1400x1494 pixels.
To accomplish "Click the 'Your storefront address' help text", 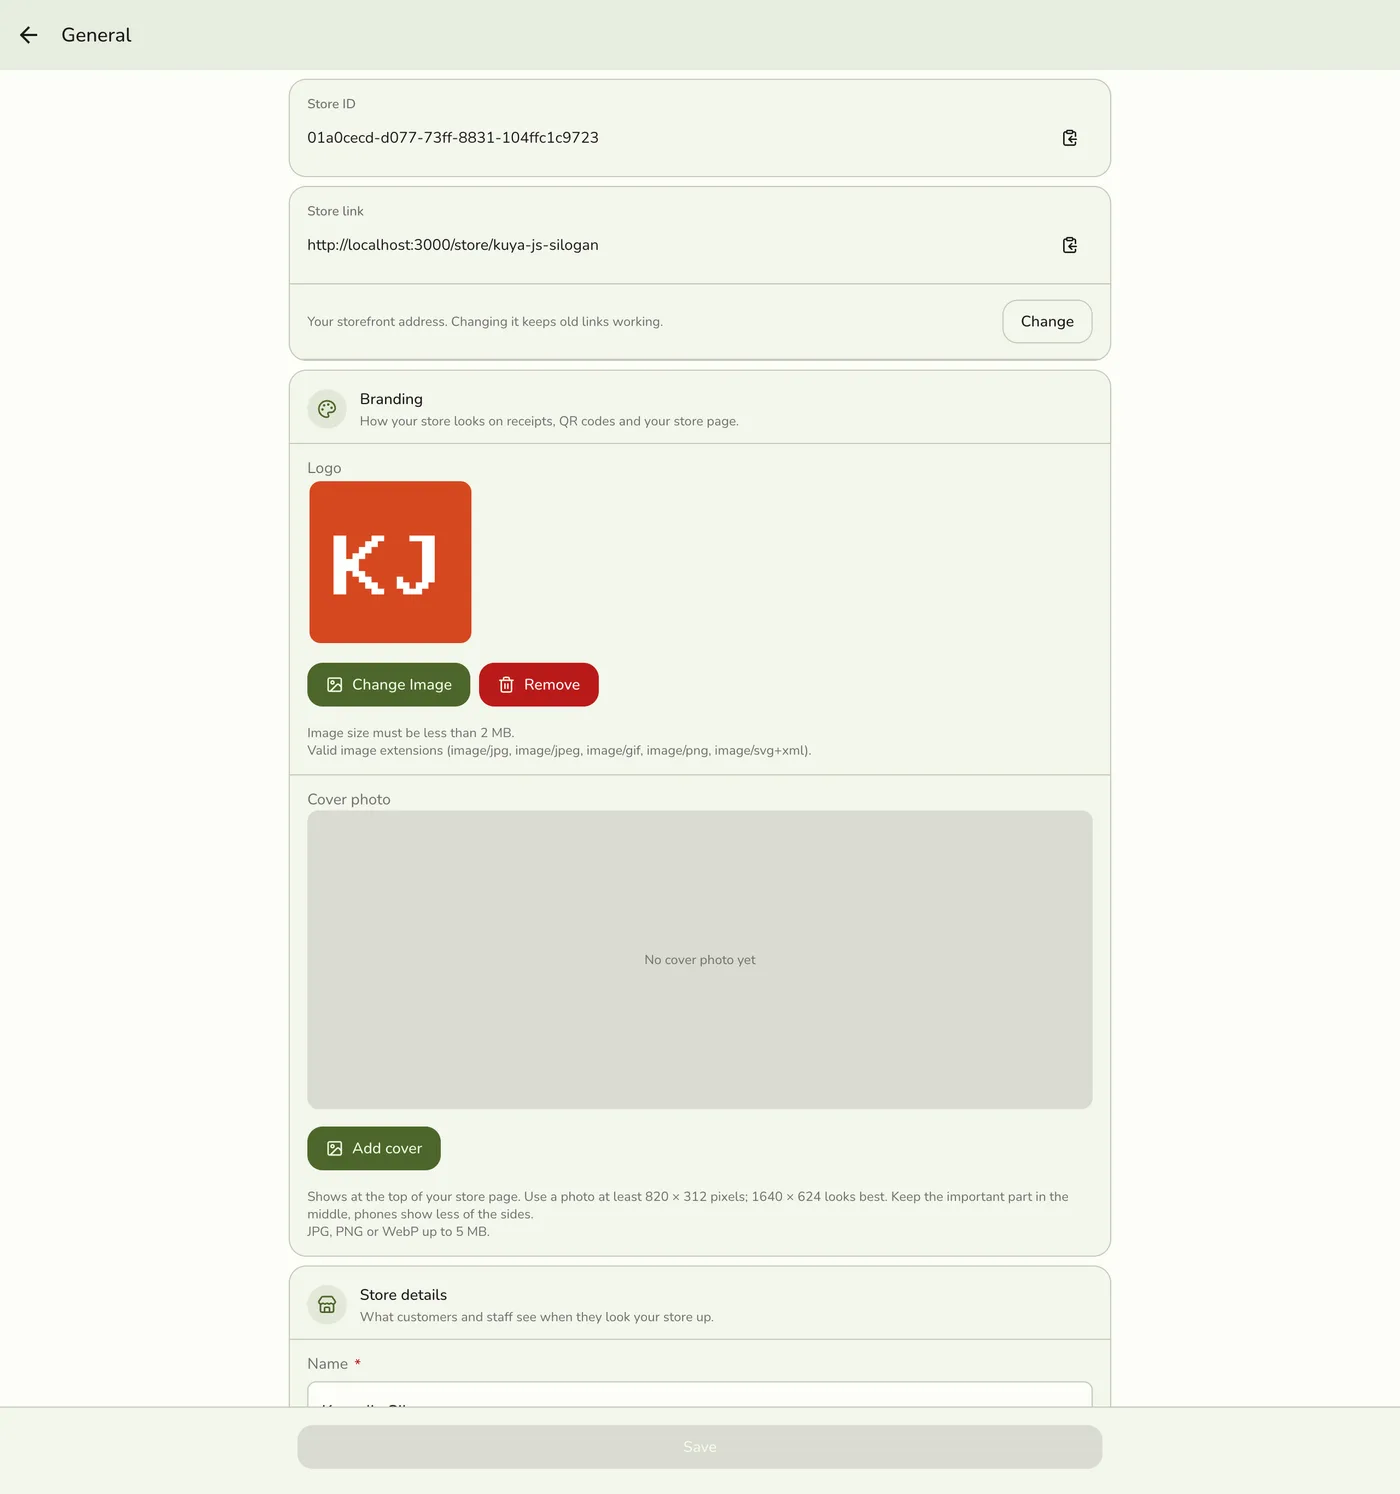I will tap(485, 322).
